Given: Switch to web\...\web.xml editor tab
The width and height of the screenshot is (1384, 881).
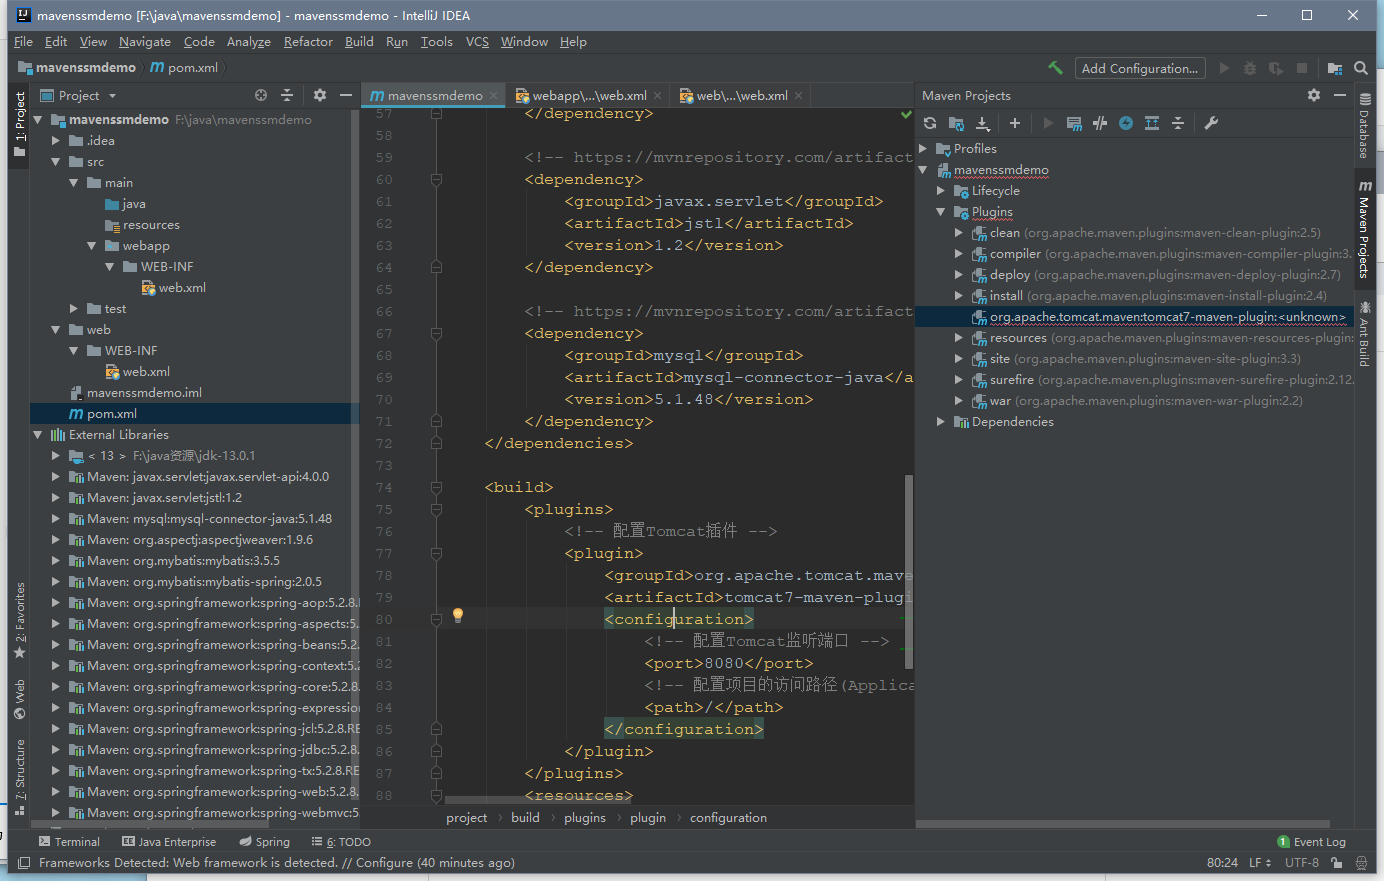Looking at the screenshot, I should pos(740,96).
